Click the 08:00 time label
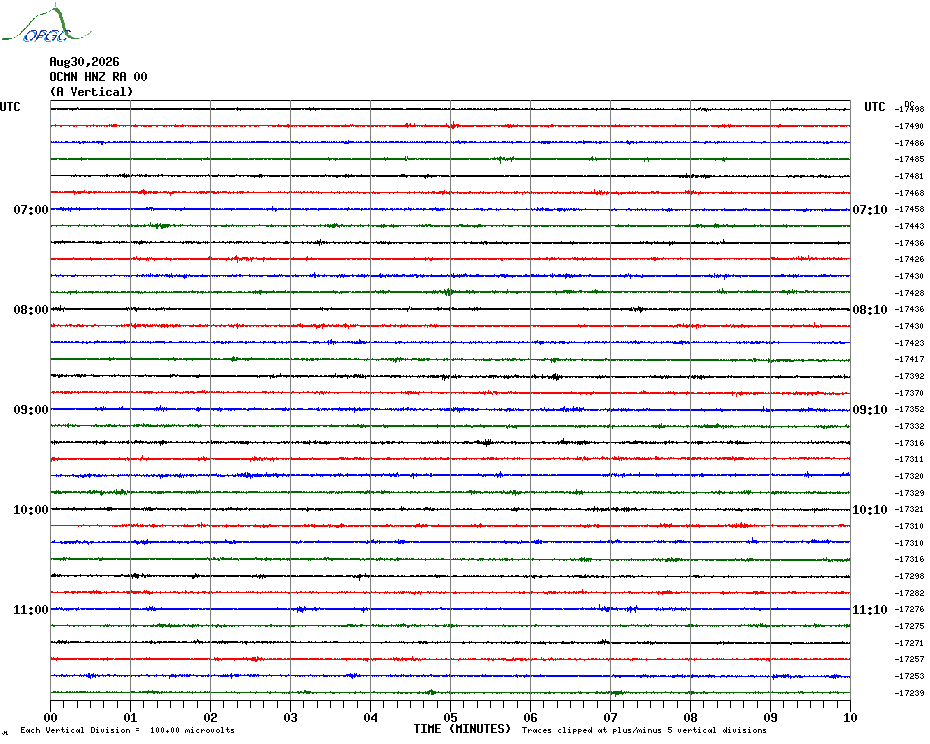 pos(31,310)
